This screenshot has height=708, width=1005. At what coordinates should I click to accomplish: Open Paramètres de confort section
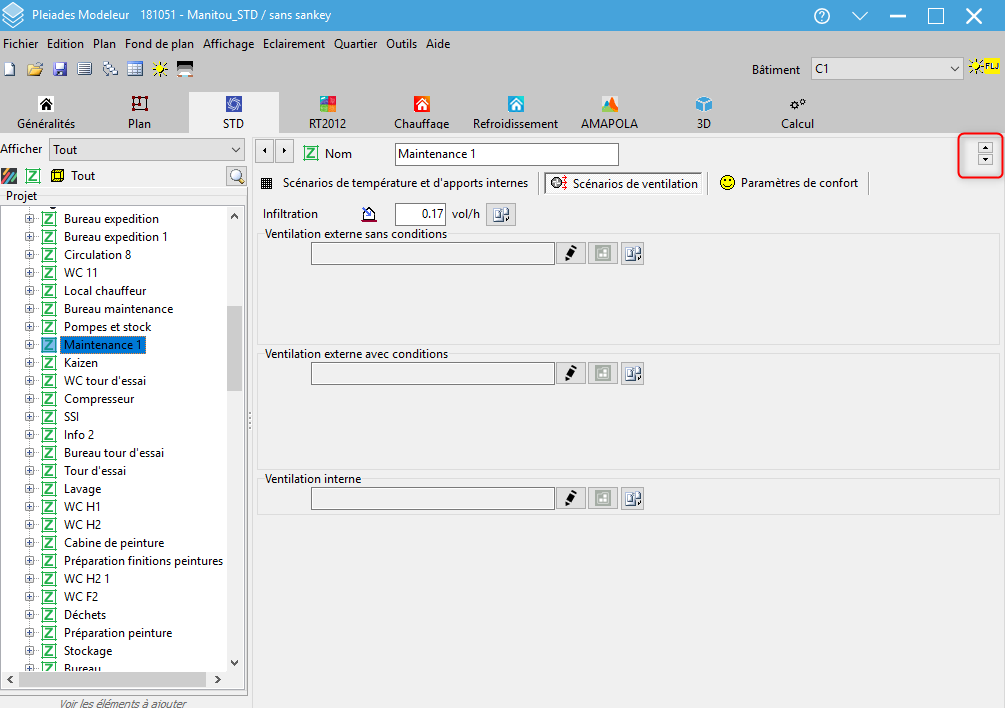pyautogui.click(x=788, y=183)
